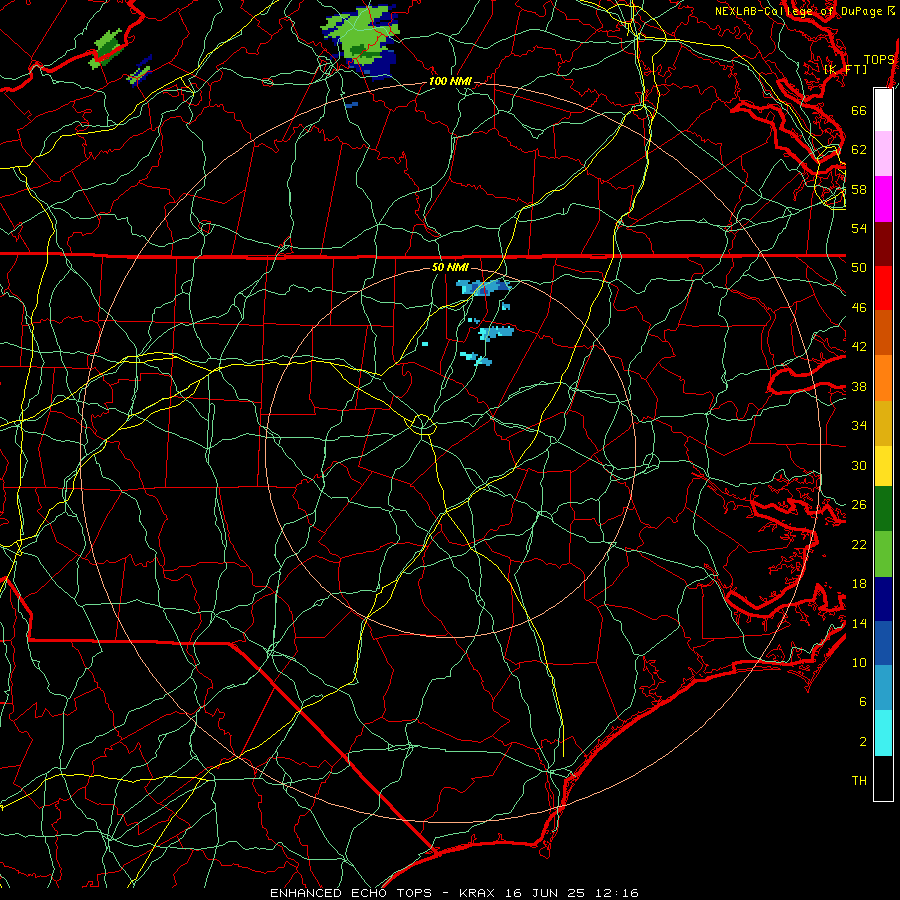Click the yellow legend swatch near 30
This screenshot has height=900, width=900.
pos(883,466)
